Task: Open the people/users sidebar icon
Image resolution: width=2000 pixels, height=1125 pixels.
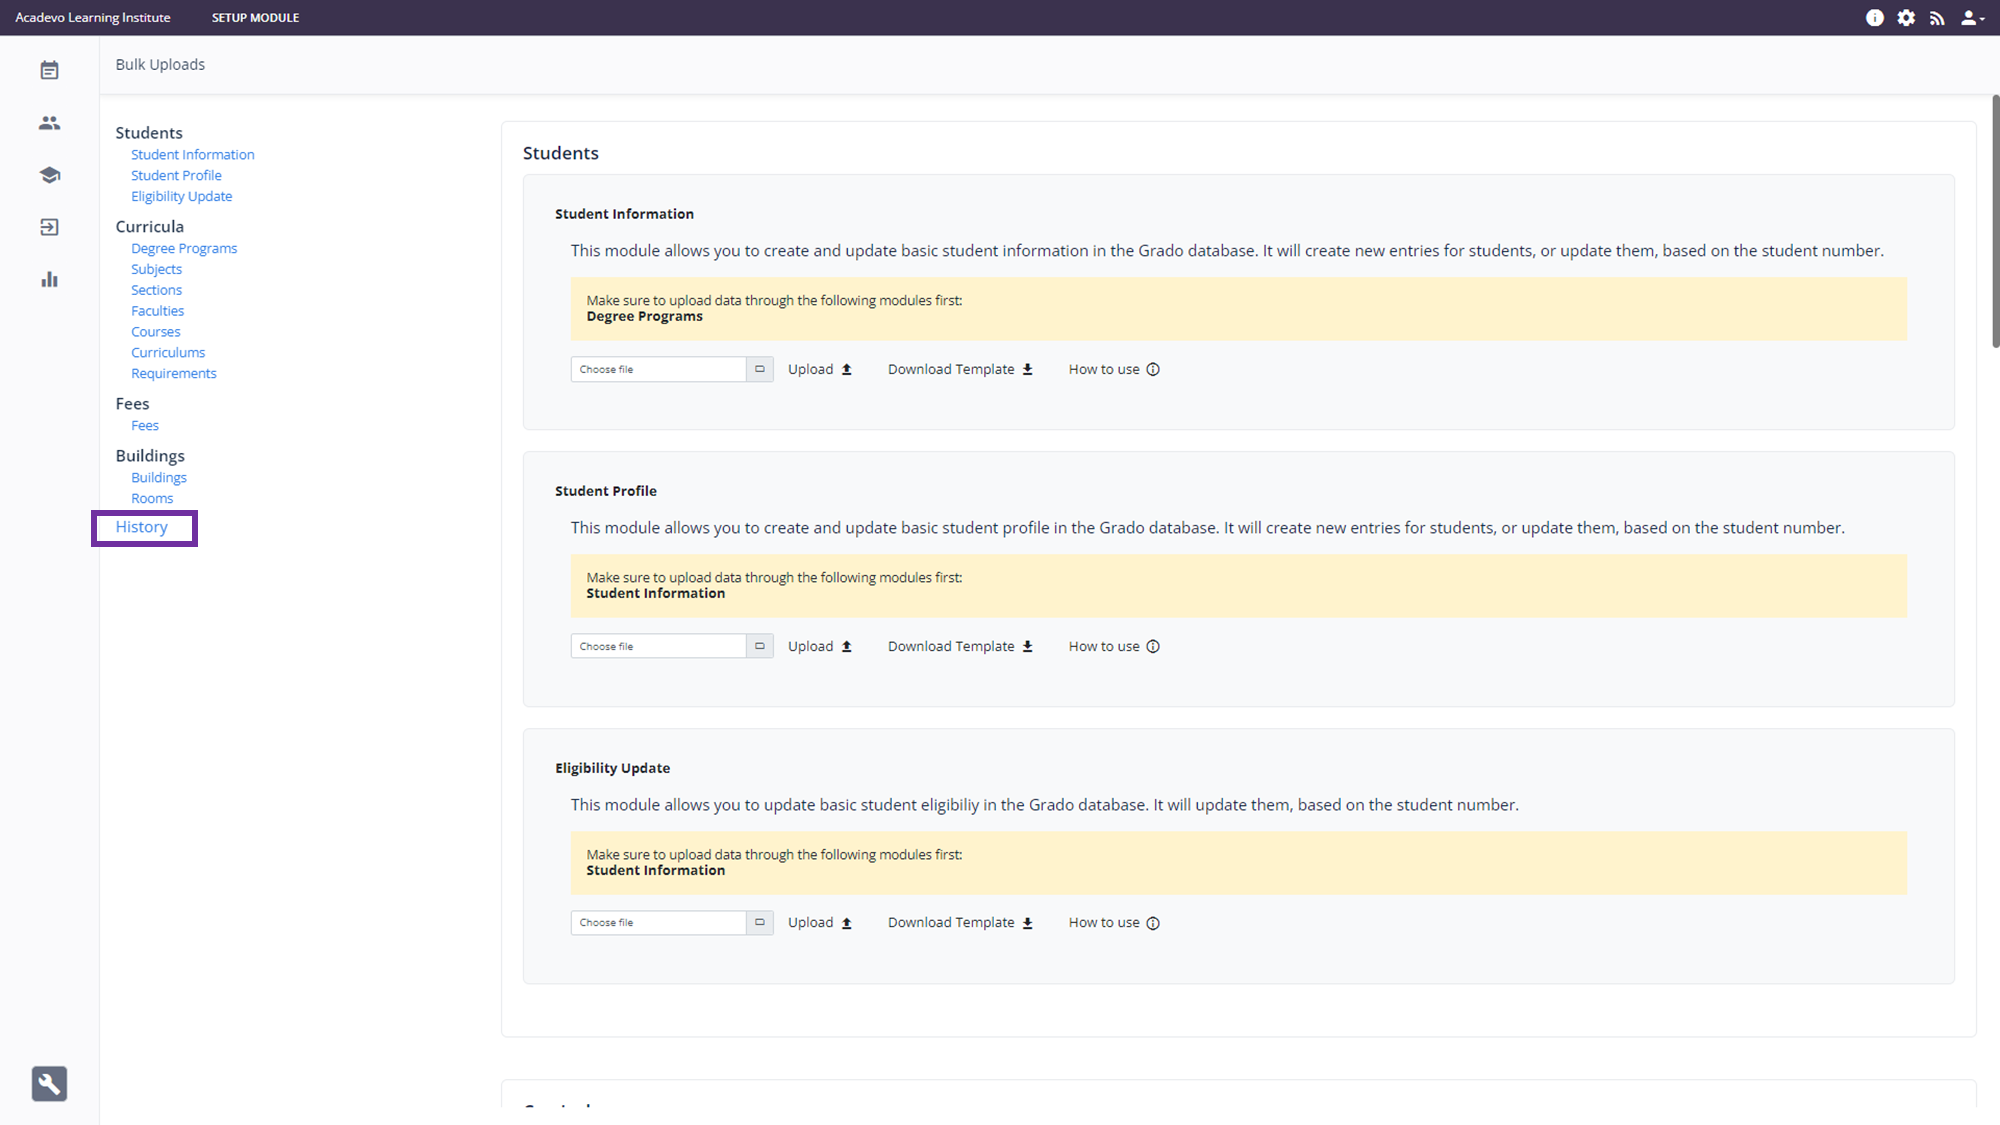Action: [49, 123]
